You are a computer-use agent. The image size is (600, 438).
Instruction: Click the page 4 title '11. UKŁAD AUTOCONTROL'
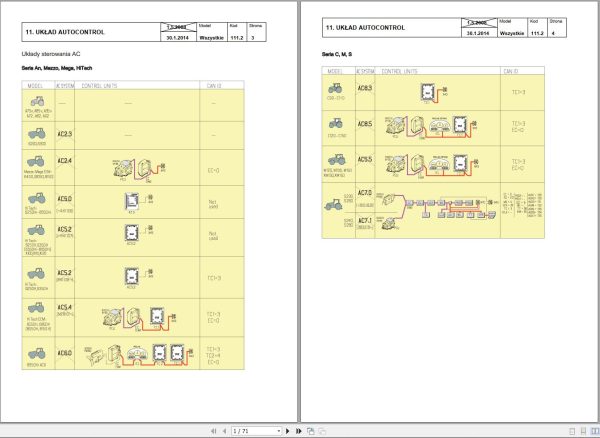[x=365, y=28]
